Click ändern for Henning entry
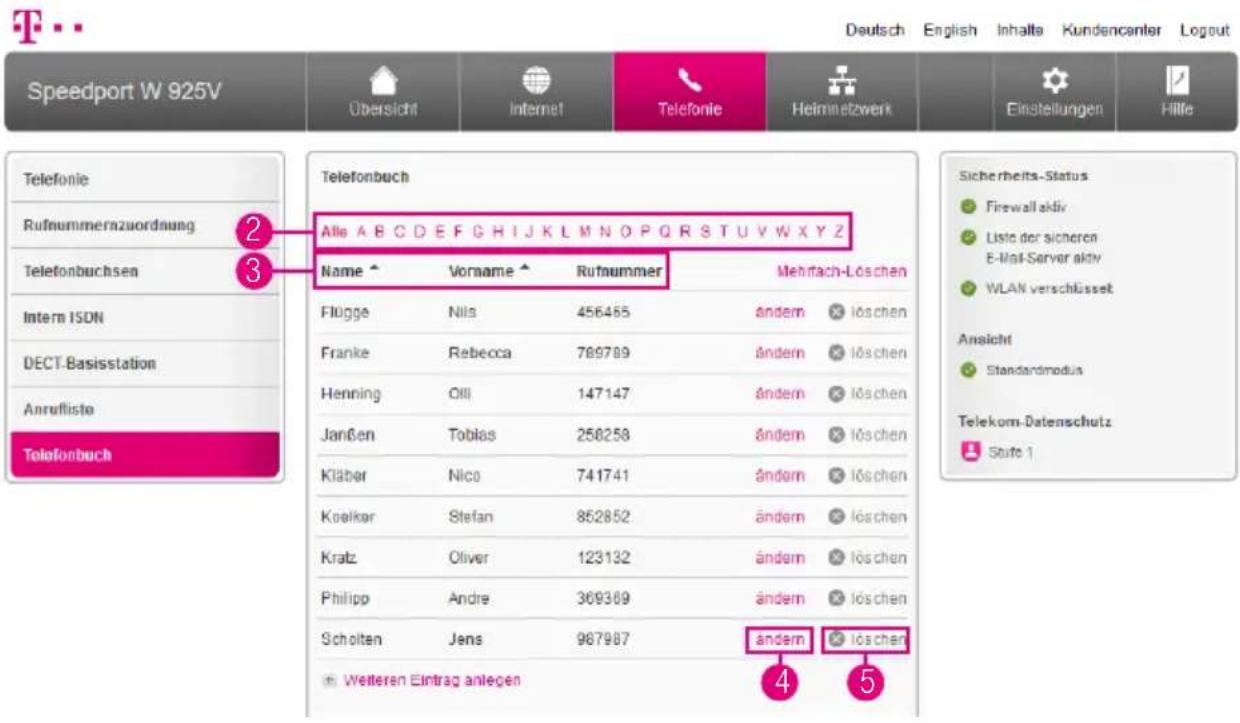Image resolution: width=1240 pixels, height=723 pixels. point(780,394)
